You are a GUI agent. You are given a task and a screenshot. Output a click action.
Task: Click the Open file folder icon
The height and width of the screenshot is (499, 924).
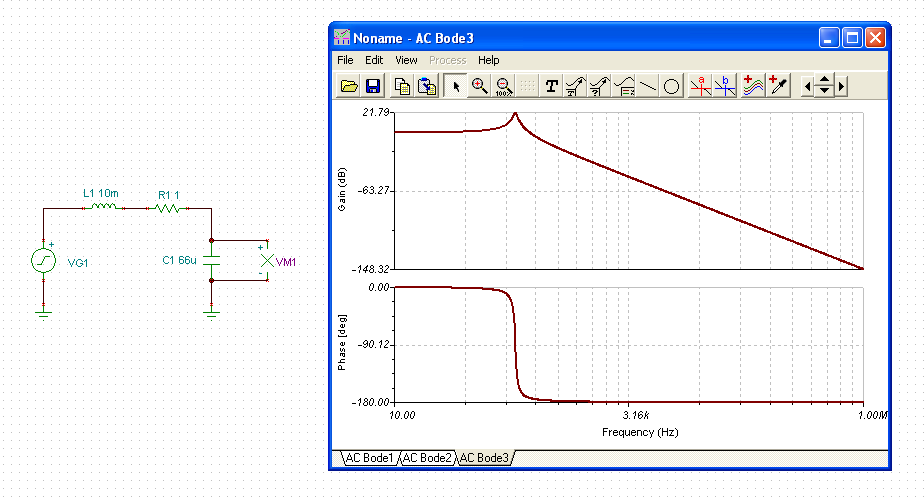click(x=348, y=87)
